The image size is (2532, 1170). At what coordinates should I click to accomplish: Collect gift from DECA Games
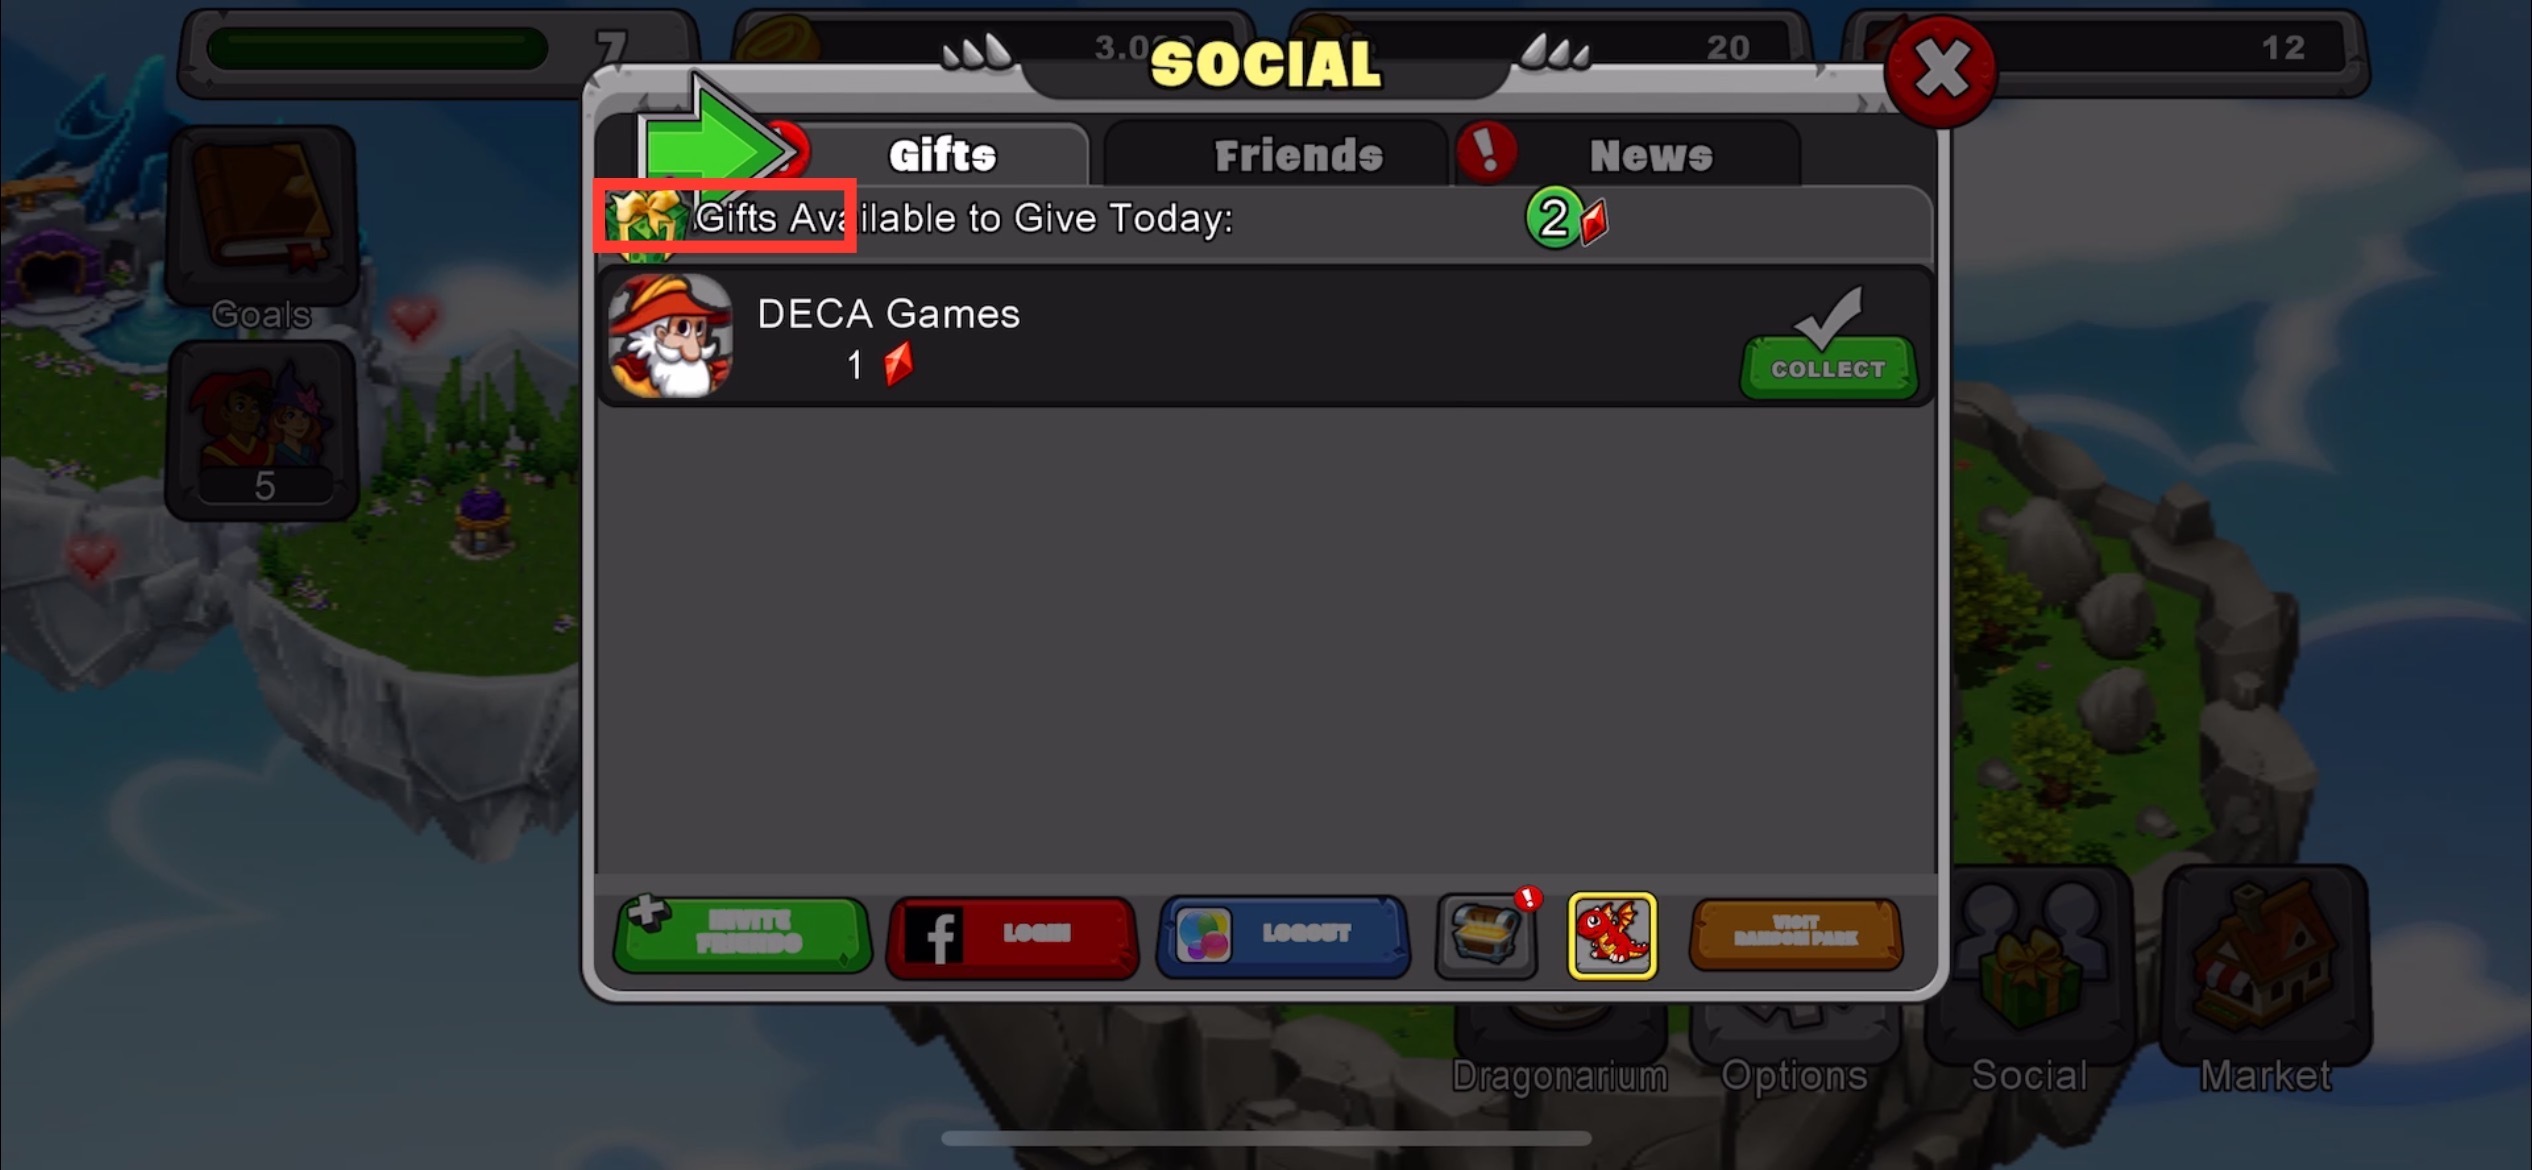tap(1826, 370)
